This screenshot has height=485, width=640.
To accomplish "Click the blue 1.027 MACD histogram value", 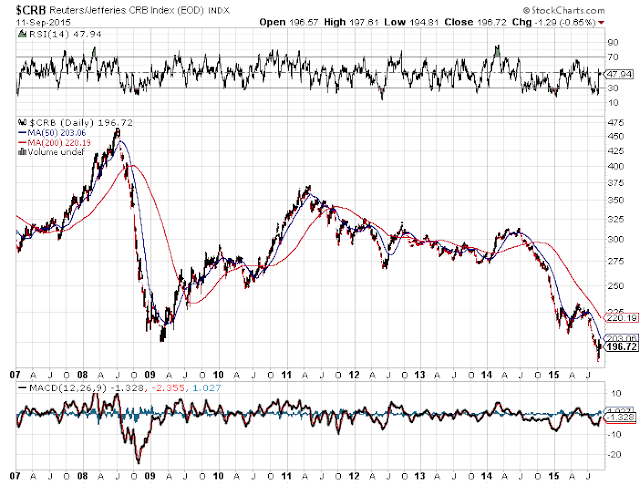I will point(206,387).
